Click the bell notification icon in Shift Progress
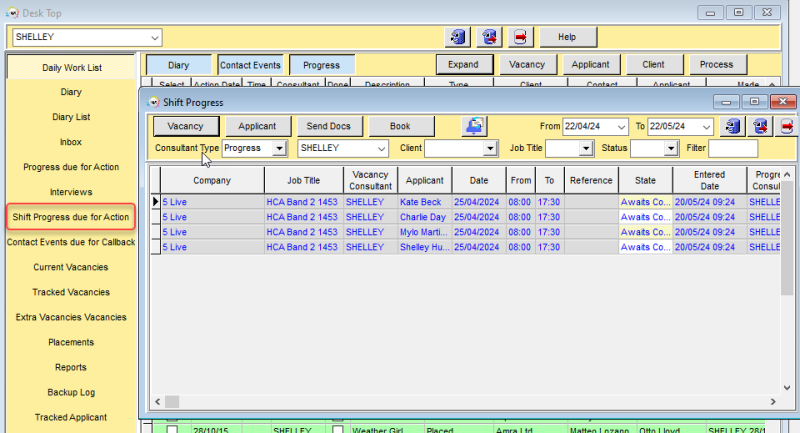The width and height of the screenshot is (800, 433). click(474, 126)
